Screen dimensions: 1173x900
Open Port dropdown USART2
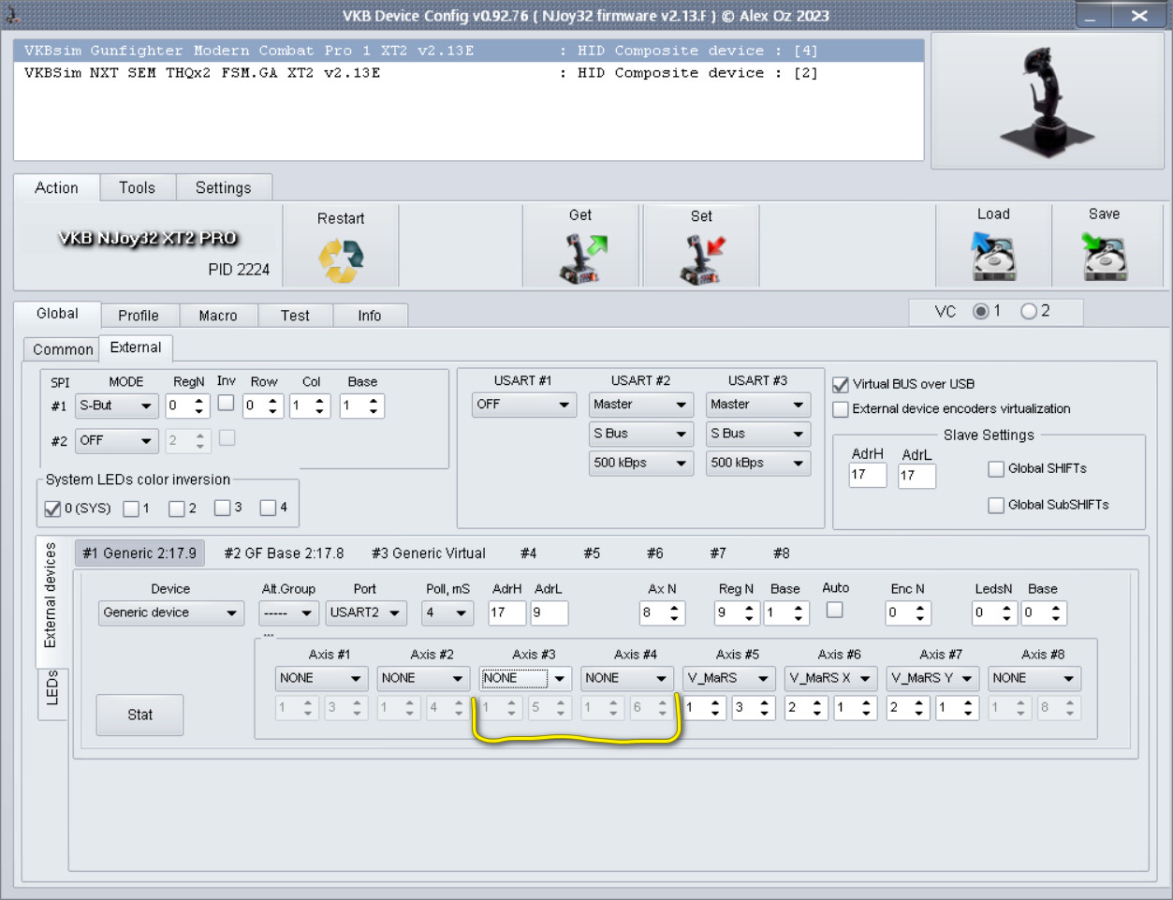click(x=366, y=613)
